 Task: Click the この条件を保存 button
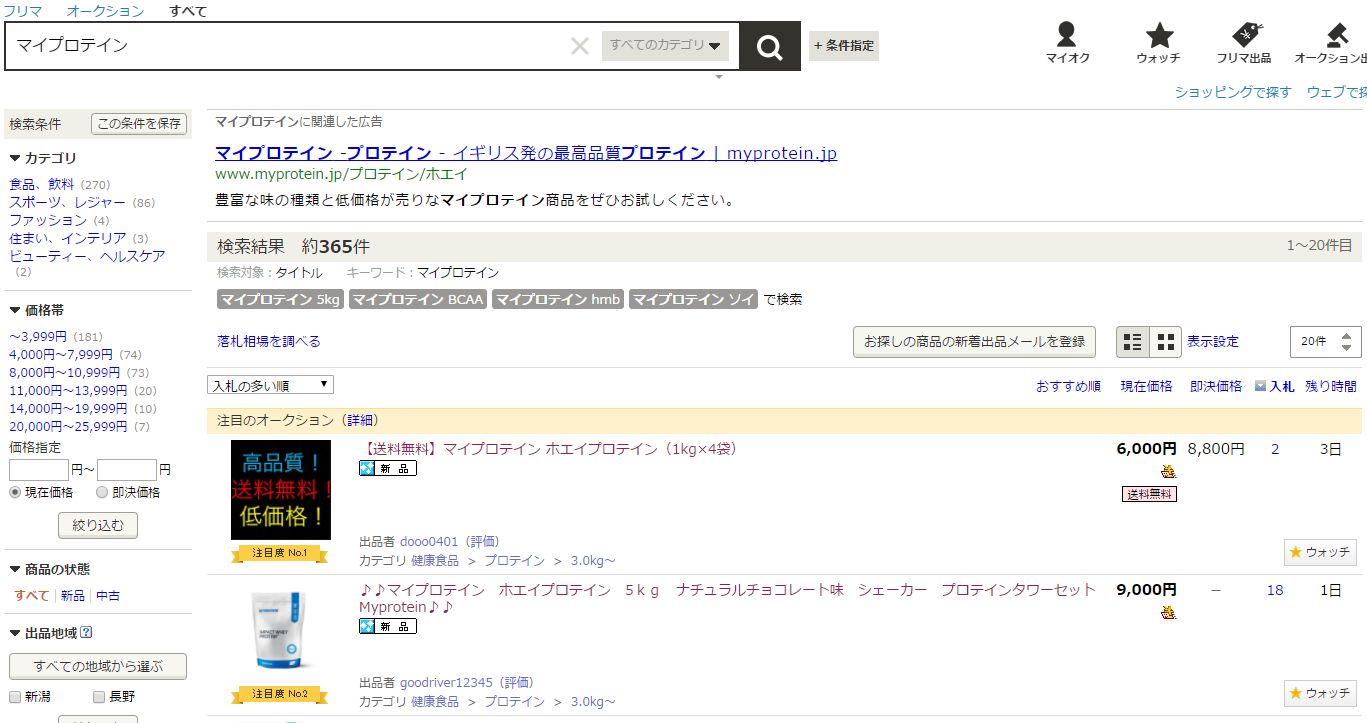click(x=139, y=124)
